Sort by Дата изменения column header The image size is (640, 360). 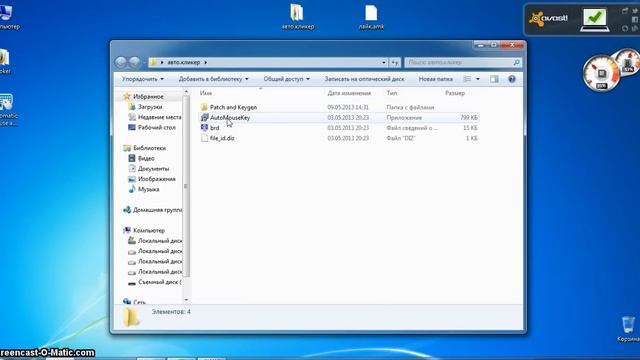(x=349, y=93)
